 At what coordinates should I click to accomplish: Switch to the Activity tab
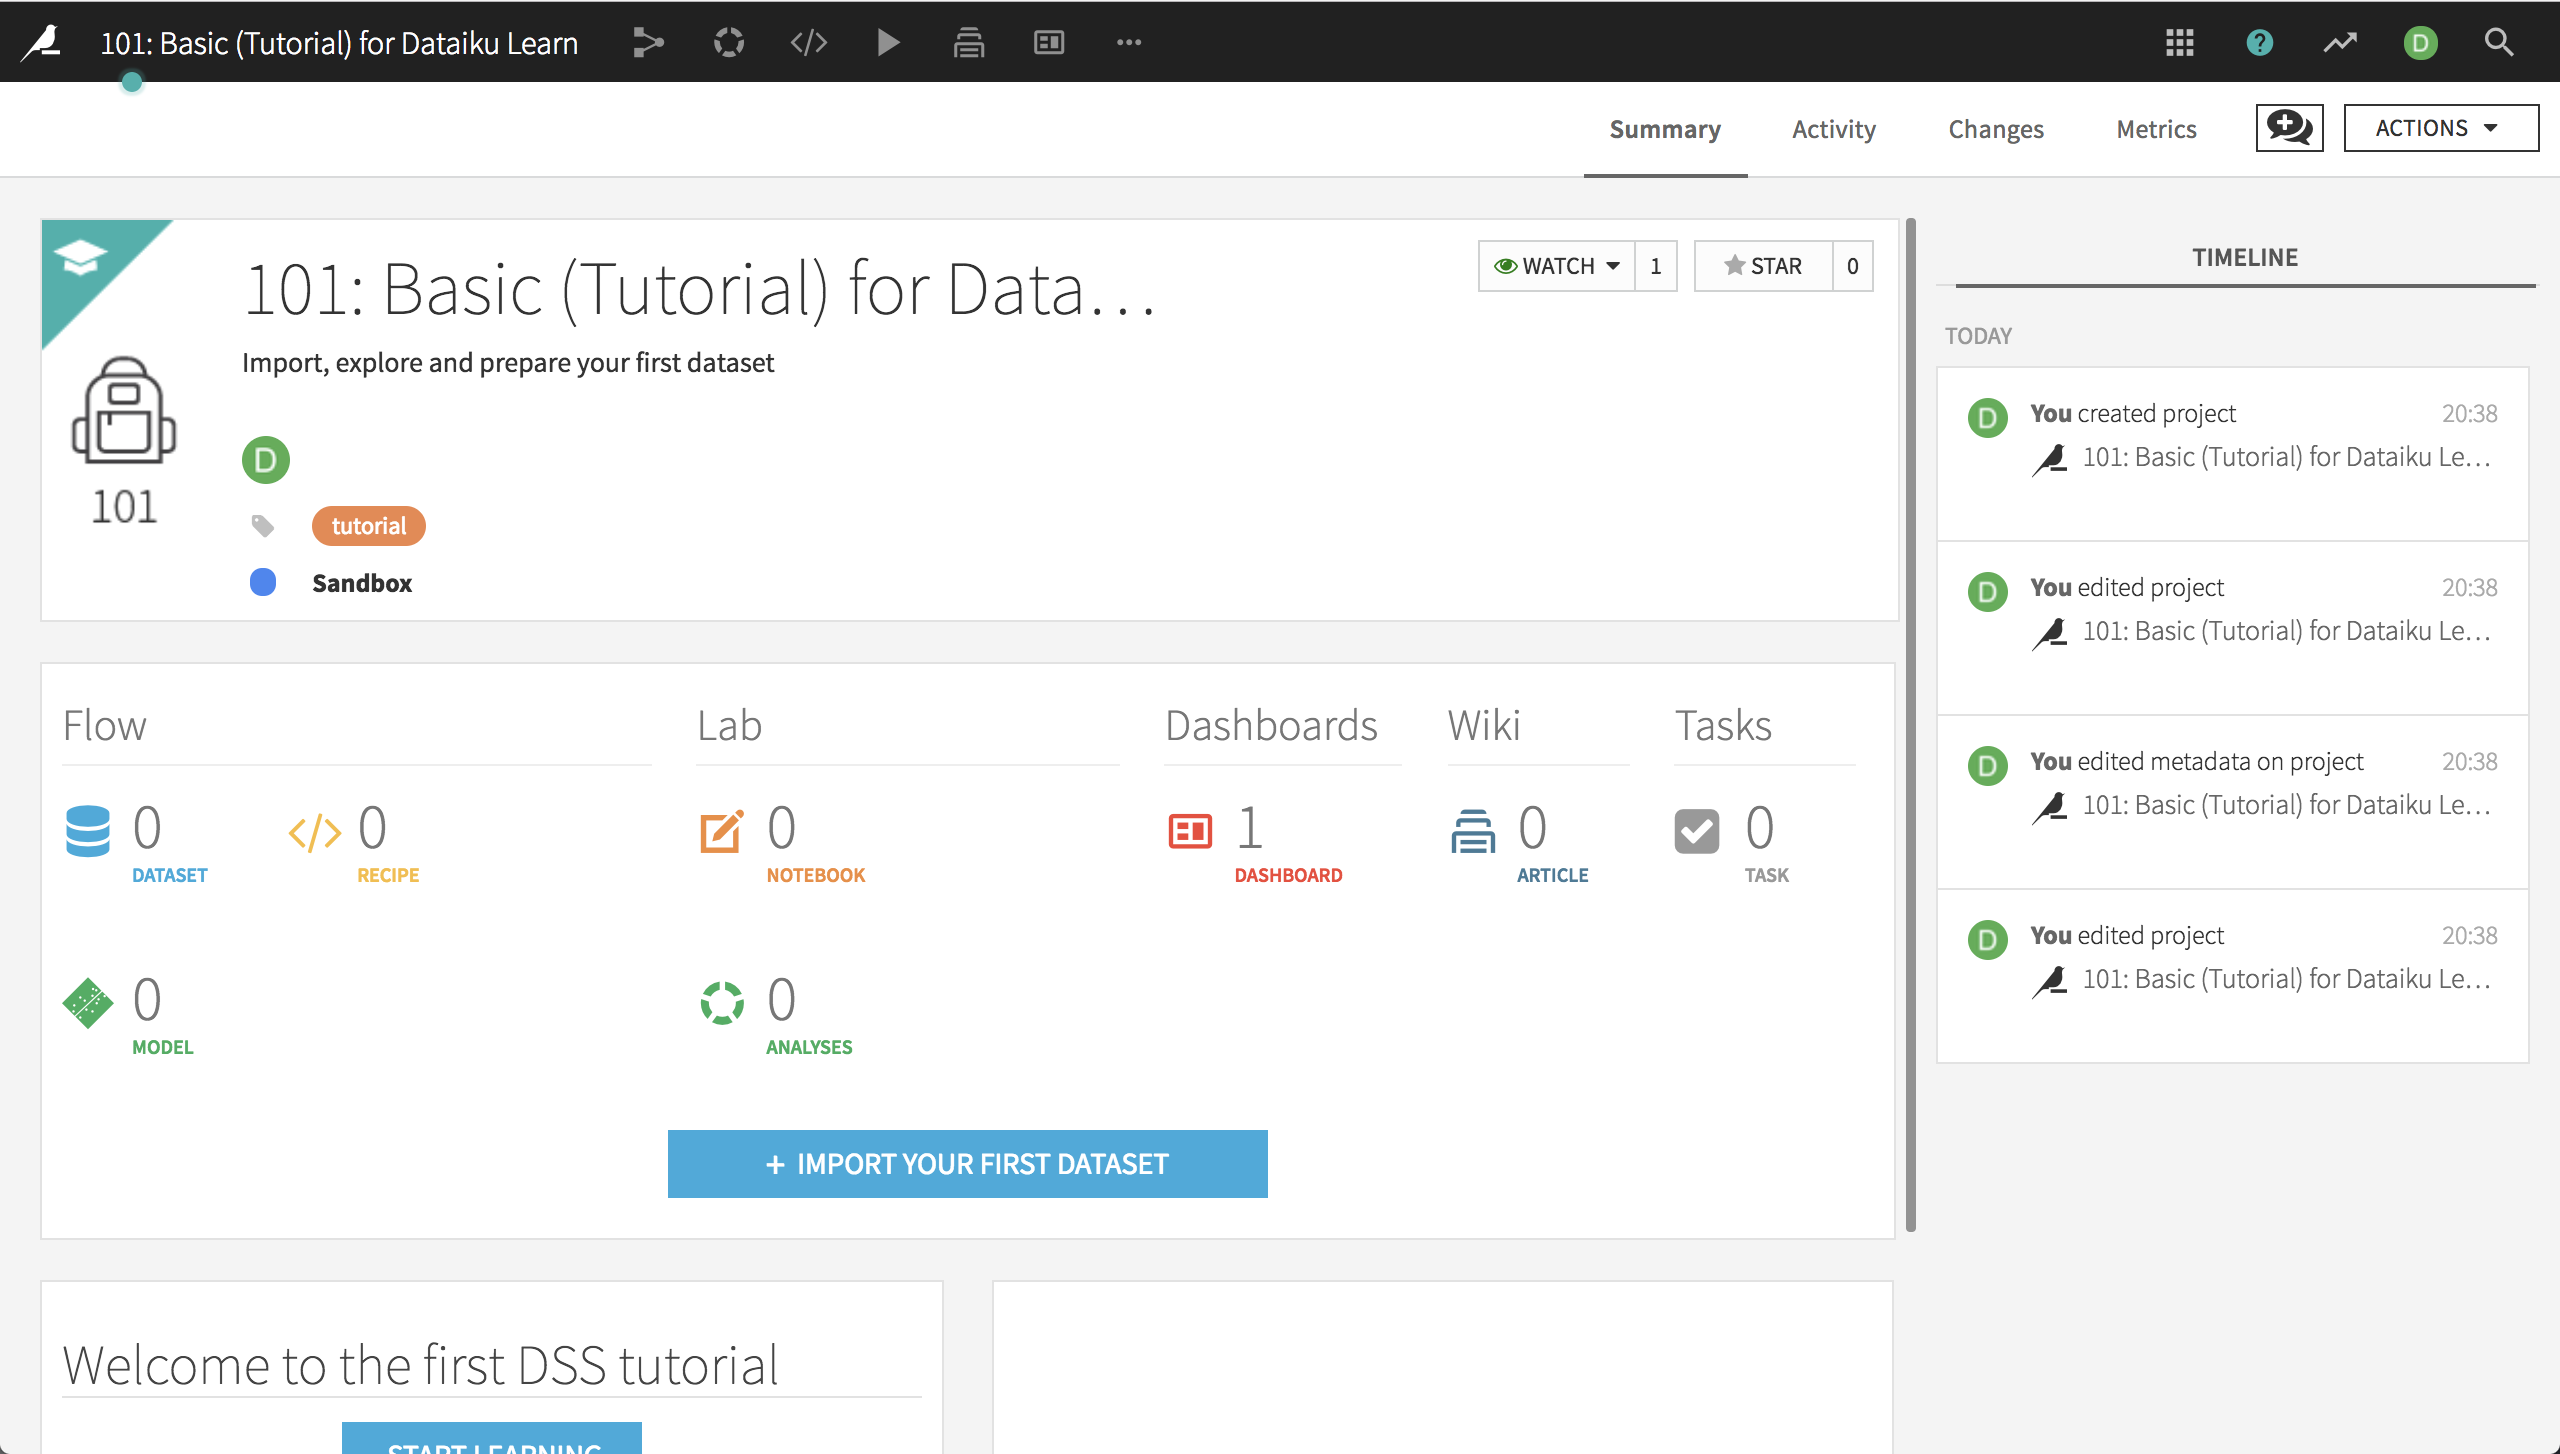(1833, 129)
